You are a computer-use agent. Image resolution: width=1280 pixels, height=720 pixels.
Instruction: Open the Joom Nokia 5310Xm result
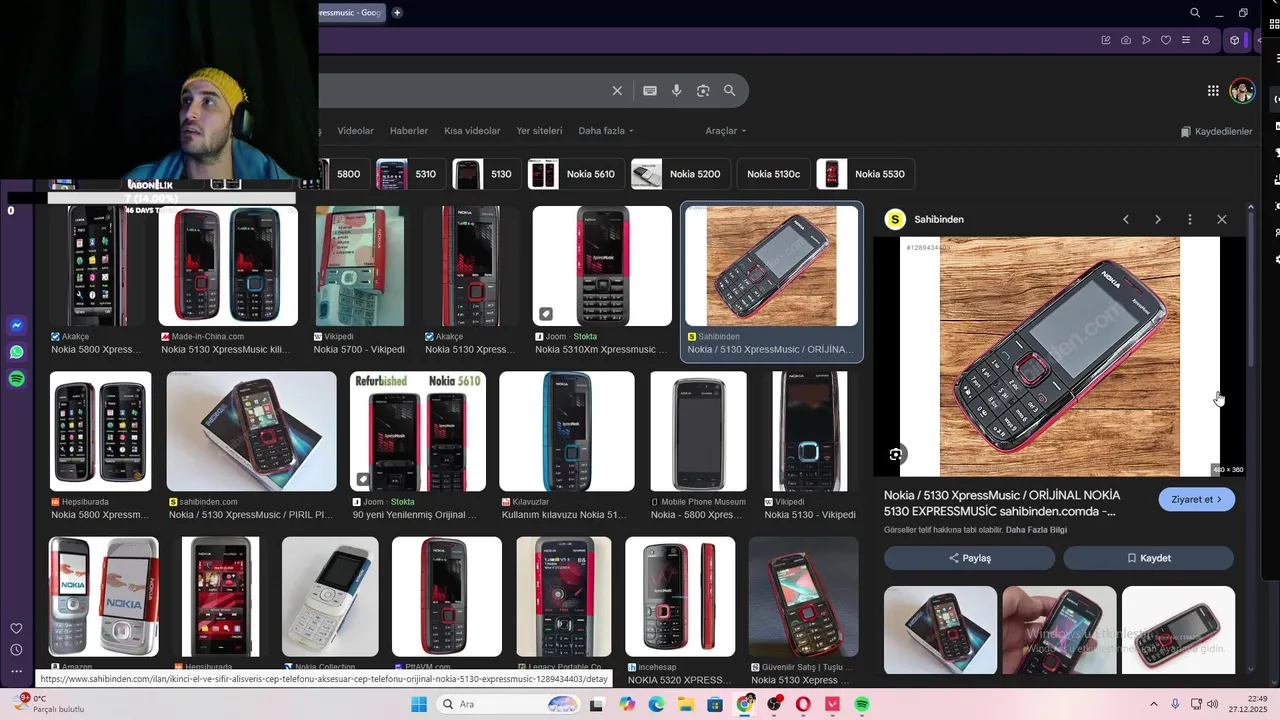pyautogui.click(x=602, y=280)
